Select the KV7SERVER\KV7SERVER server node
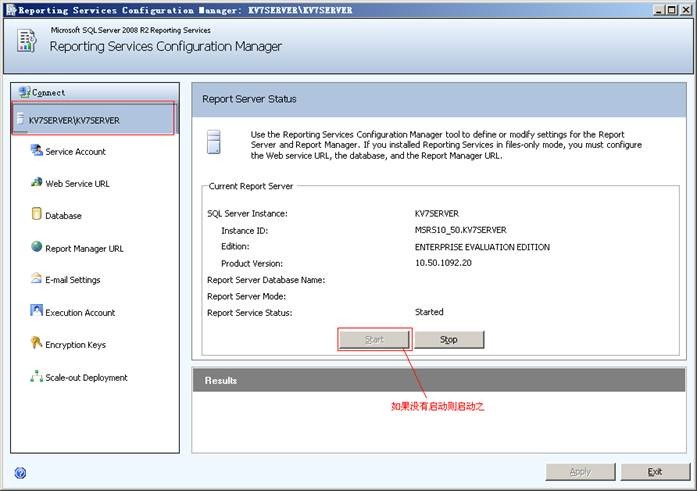 pyautogui.click(x=74, y=120)
